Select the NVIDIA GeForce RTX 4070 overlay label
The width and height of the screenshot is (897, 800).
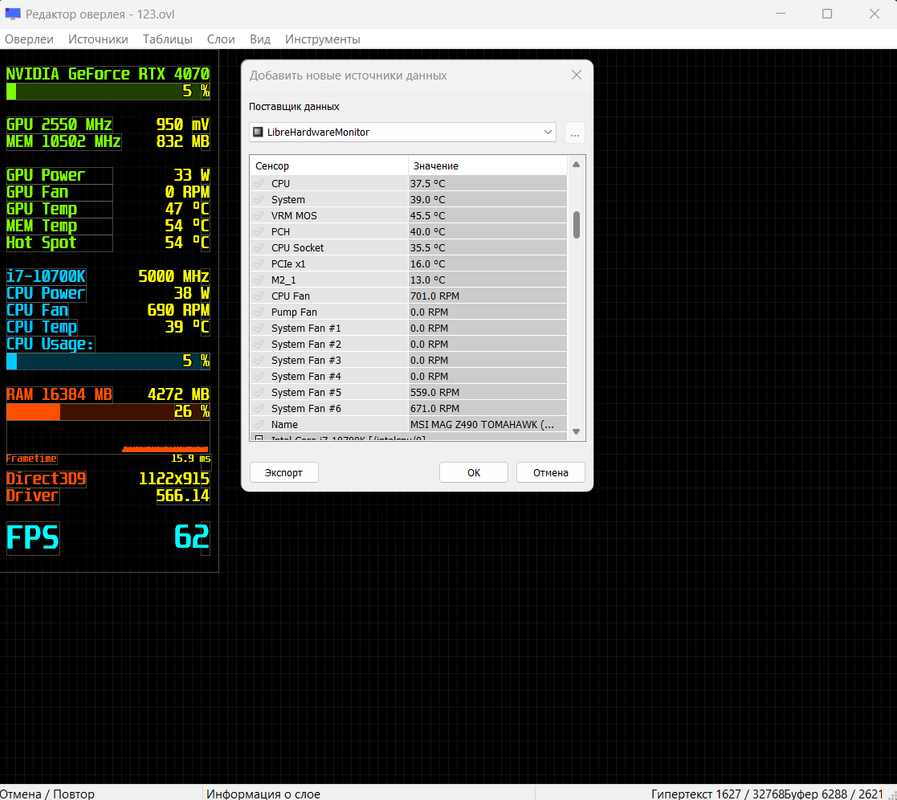pos(108,74)
